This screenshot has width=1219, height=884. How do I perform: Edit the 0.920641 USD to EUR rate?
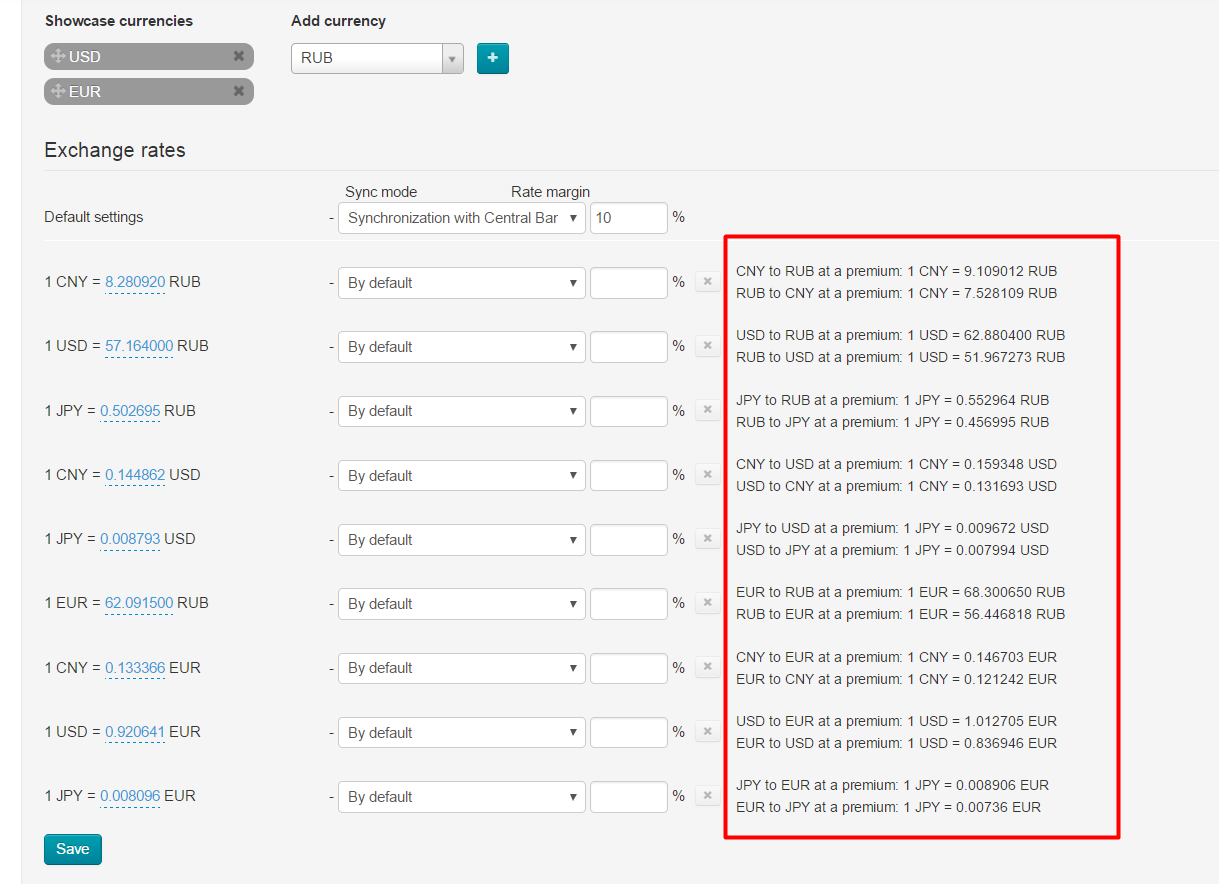(135, 732)
